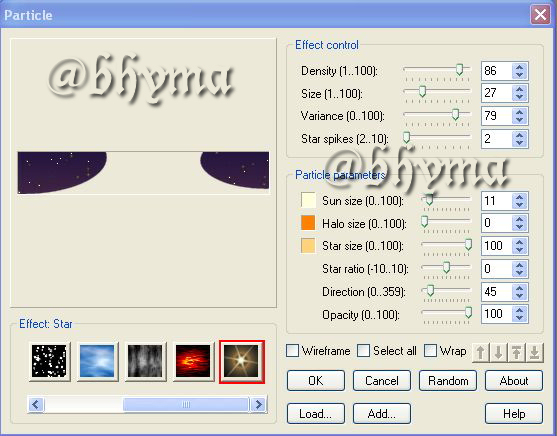
Task: Click the Variance slider handle
Action: (455, 114)
